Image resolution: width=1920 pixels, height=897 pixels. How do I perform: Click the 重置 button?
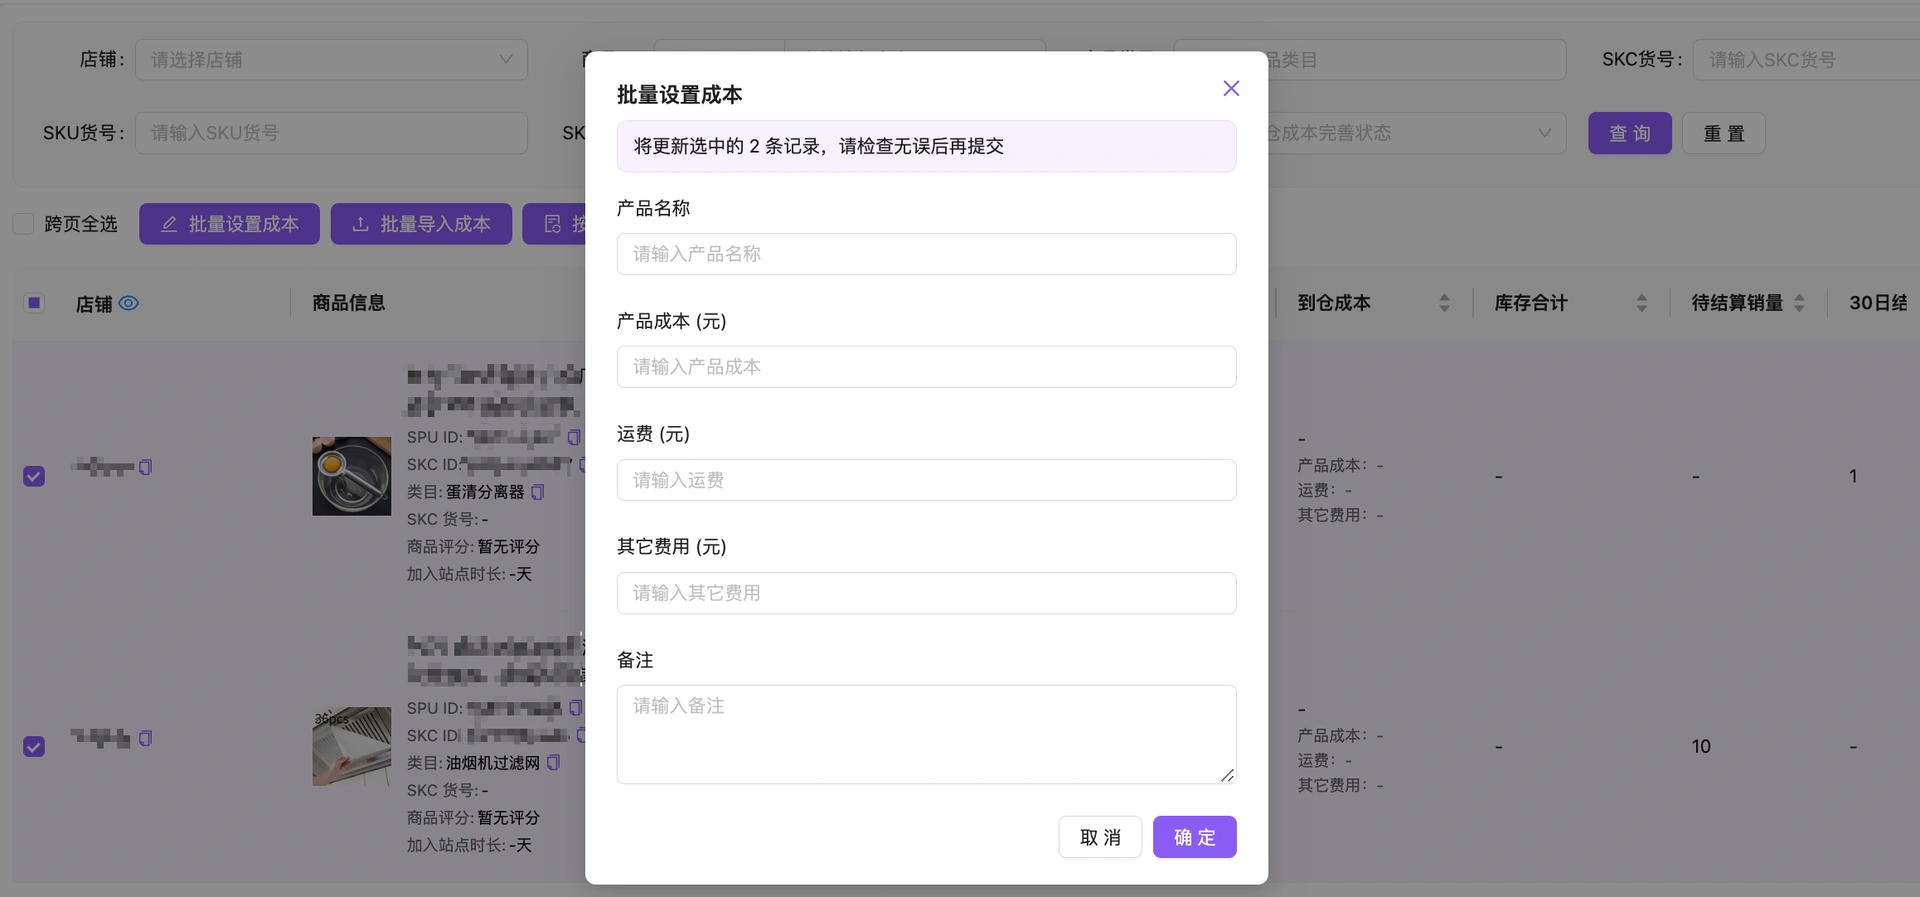[x=1724, y=133]
